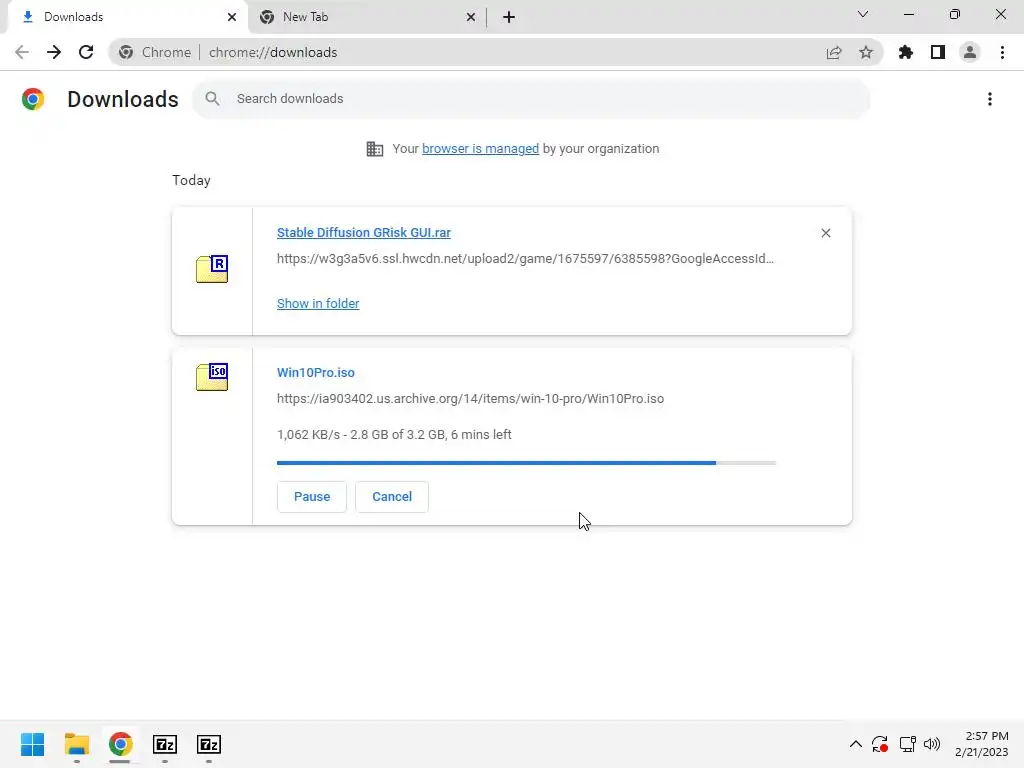Pause the Win10Pro.iso download
The width and height of the screenshot is (1024, 768).
(312, 497)
